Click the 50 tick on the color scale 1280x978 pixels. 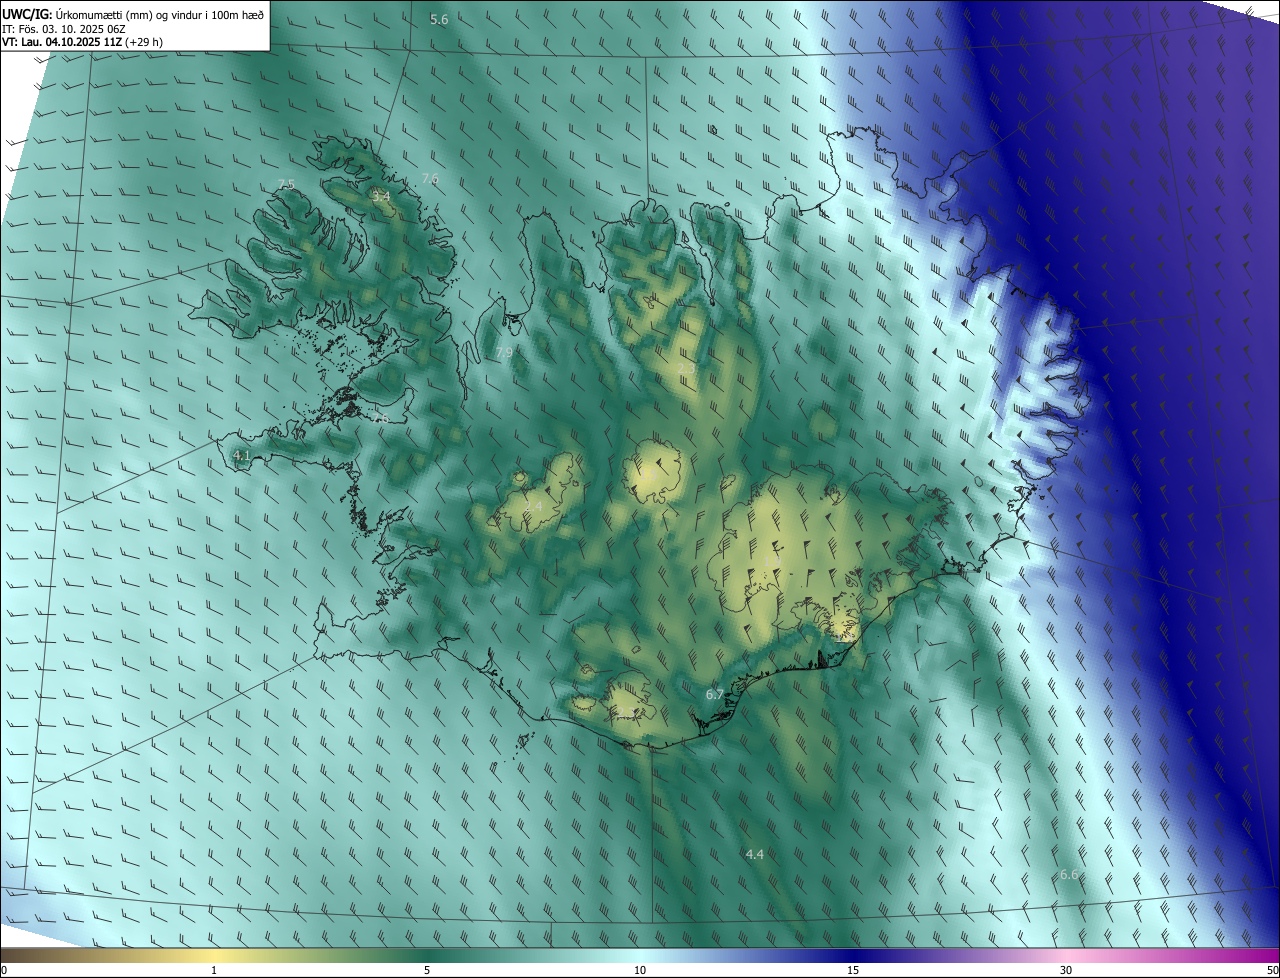pyautogui.click(x=1272, y=970)
